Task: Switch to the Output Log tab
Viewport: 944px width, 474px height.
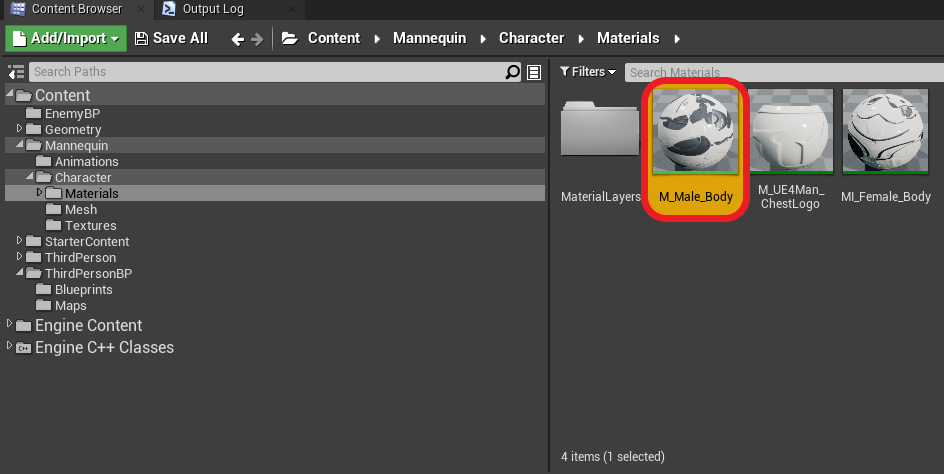Action: click(213, 9)
